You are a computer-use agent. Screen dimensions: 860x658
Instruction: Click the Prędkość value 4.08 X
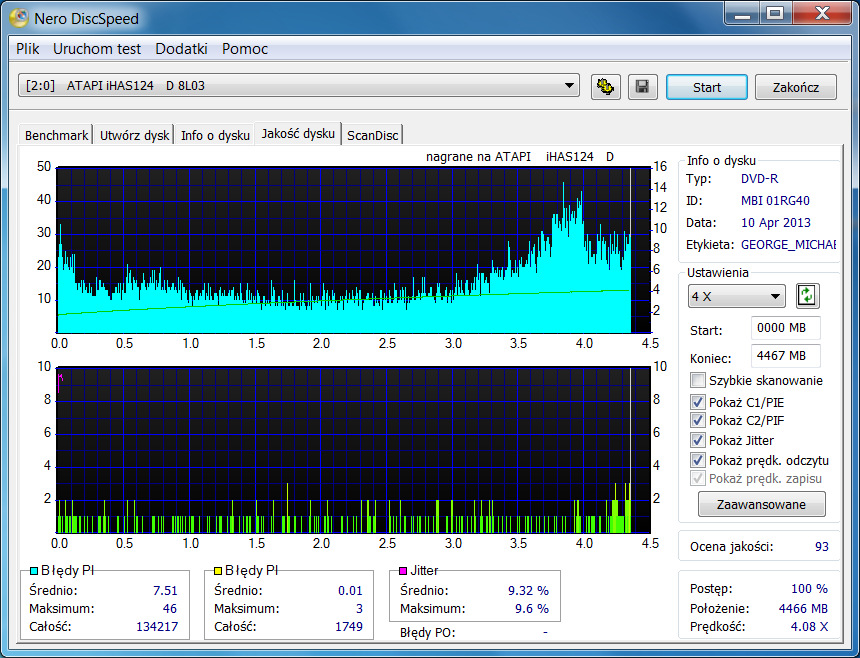[x=809, y=626]
